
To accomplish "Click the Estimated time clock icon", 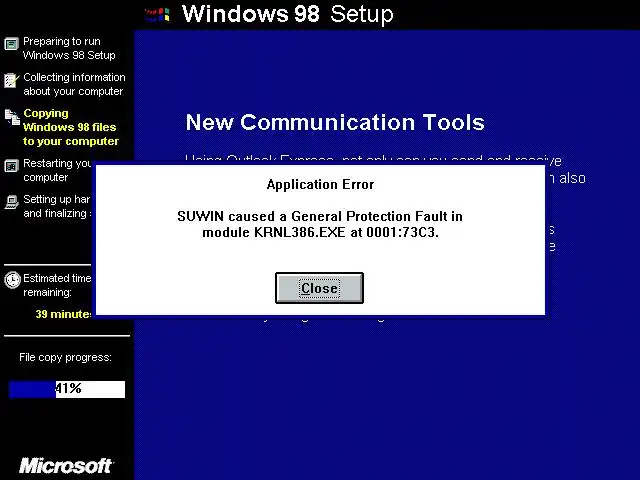I will 12,280.
